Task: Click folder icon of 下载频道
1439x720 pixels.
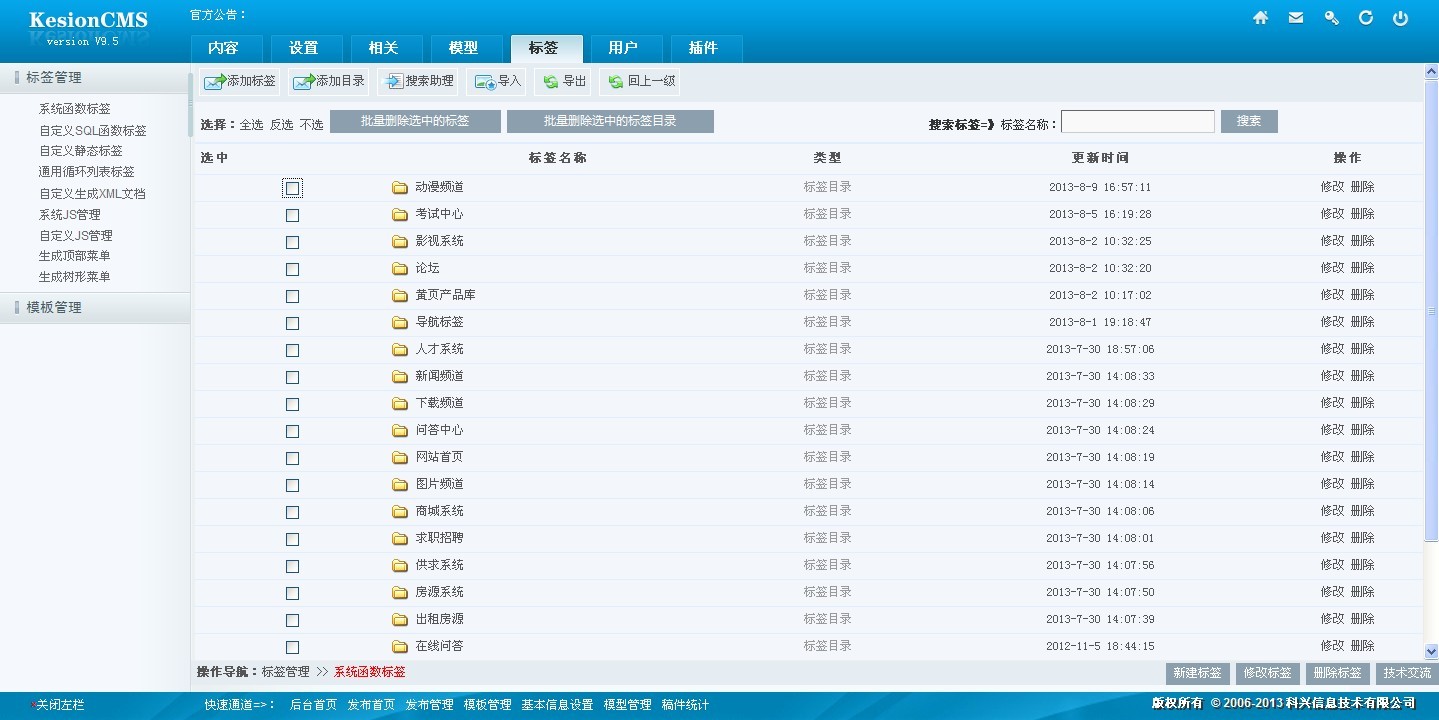Action: [400, 403]
